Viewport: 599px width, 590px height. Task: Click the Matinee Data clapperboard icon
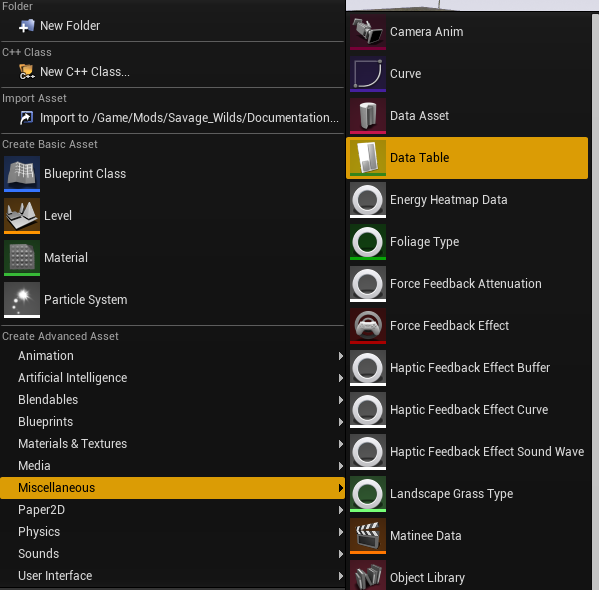(x=368, y=536)
